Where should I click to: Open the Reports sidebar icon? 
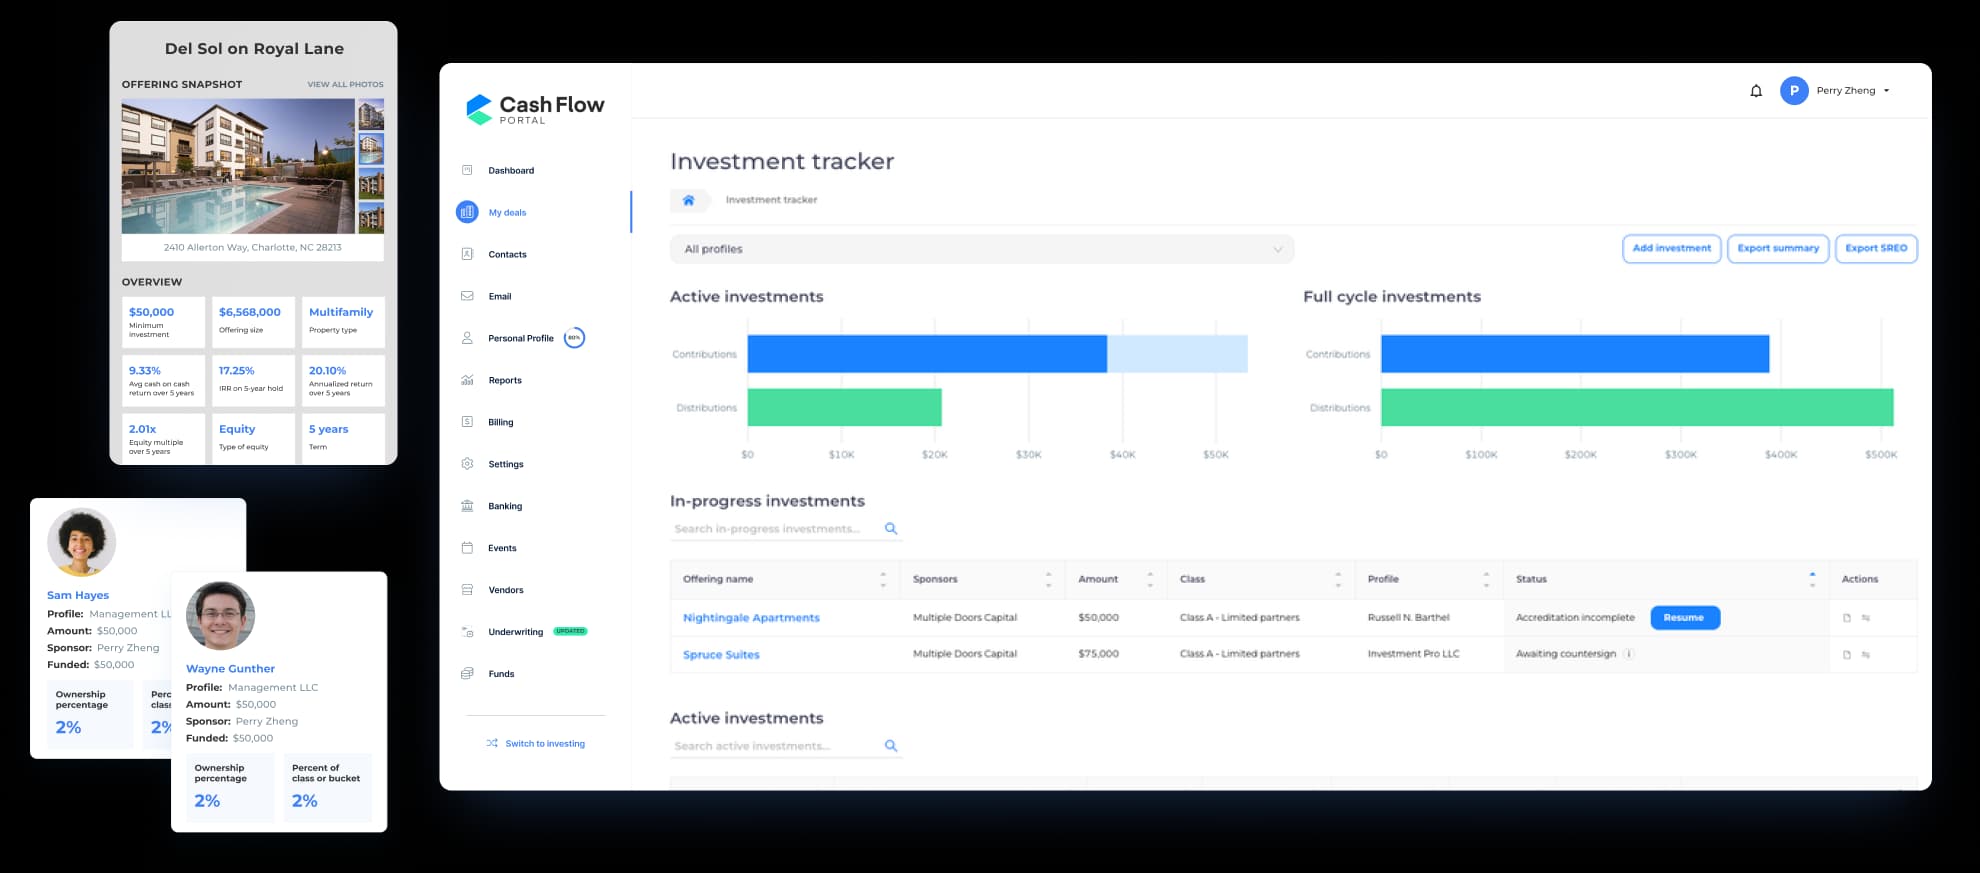467,380
